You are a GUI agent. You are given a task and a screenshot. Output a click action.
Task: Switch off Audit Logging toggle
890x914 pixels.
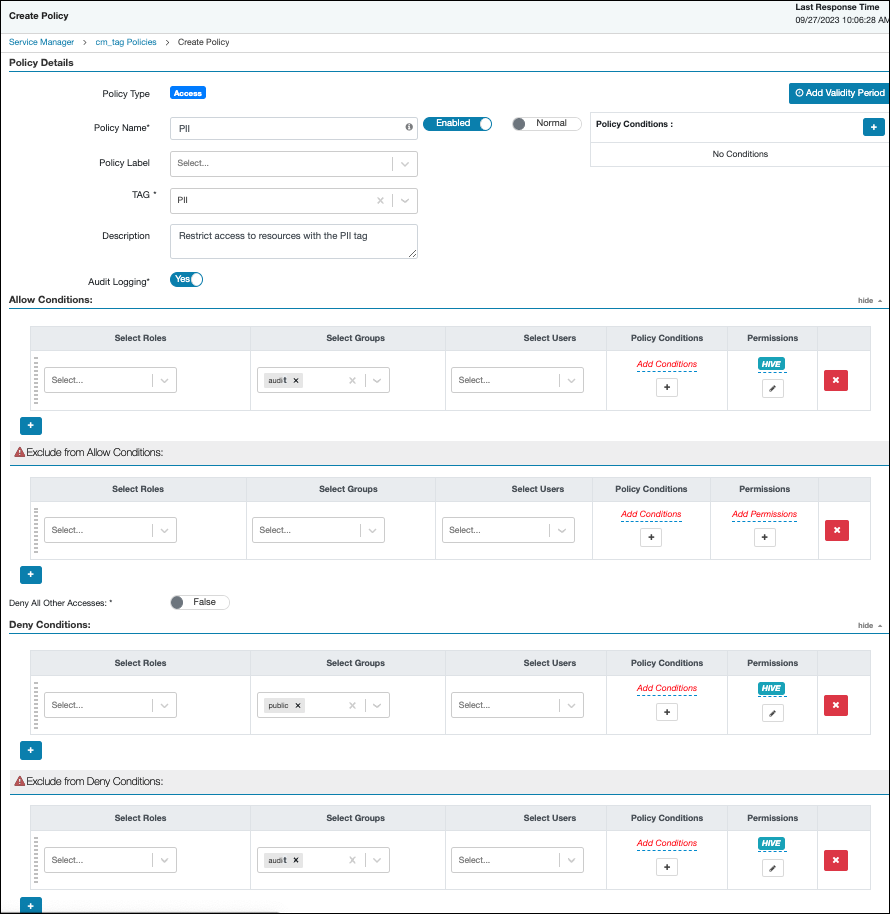tap(186, 280)
